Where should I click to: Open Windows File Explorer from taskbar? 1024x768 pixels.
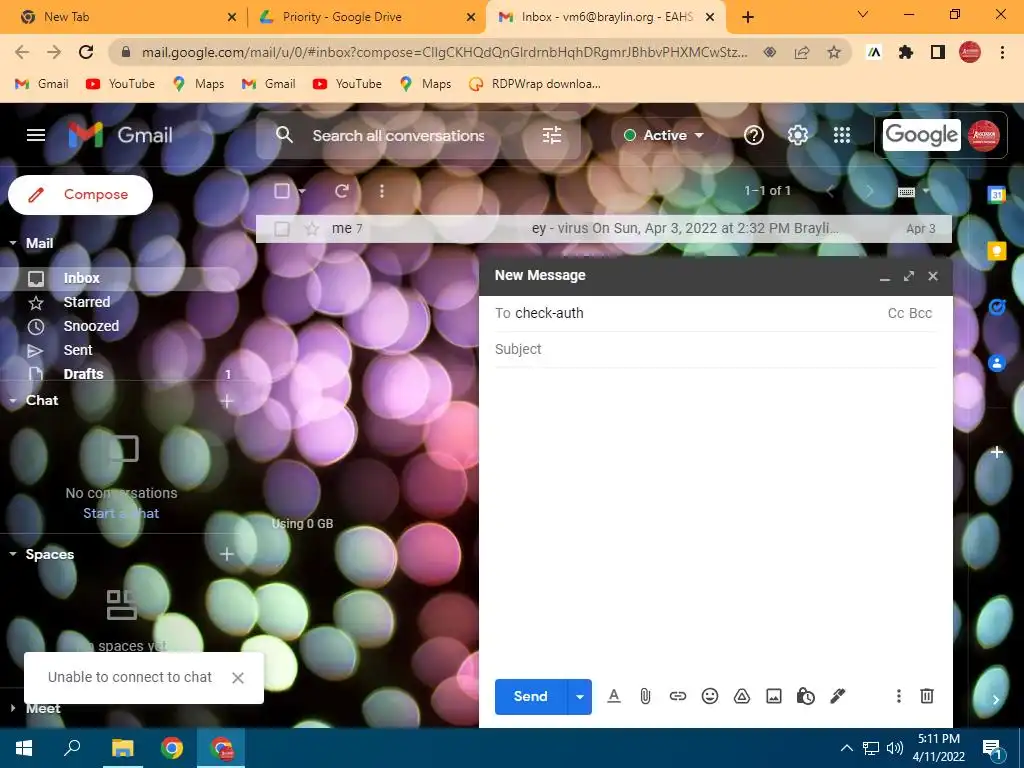pyautogui.click(x=122, y=748)
